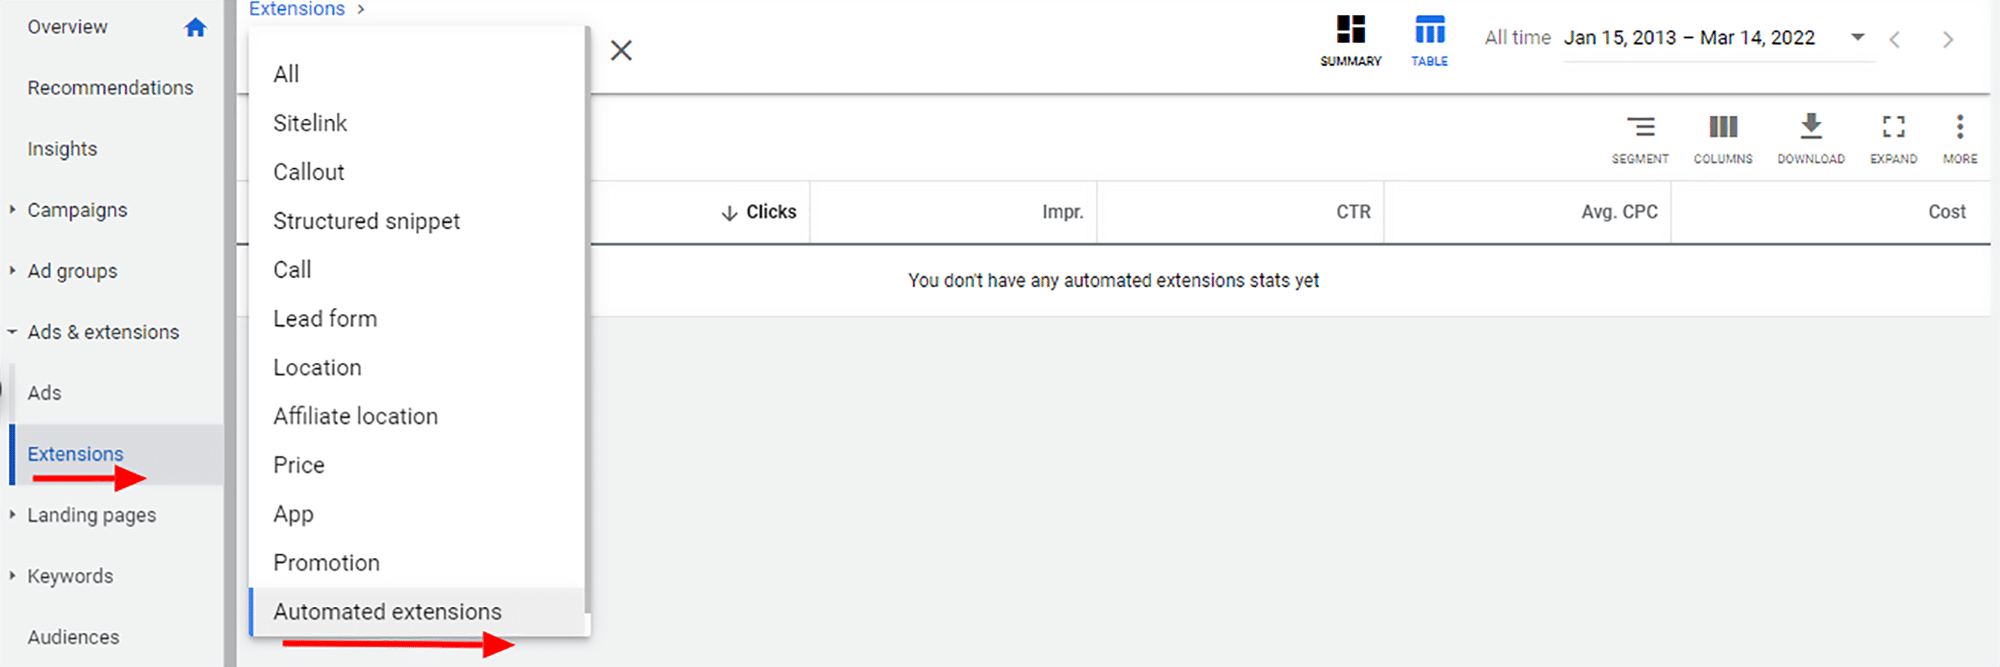Screen dimensions: 2000x667
Task: Click the Overview home icon
Action: [196, 28]
